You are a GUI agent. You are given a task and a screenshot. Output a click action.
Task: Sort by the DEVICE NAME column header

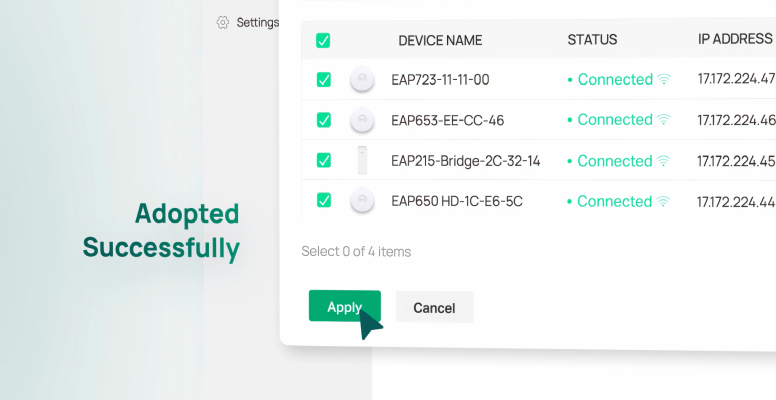tap(440, 41)
